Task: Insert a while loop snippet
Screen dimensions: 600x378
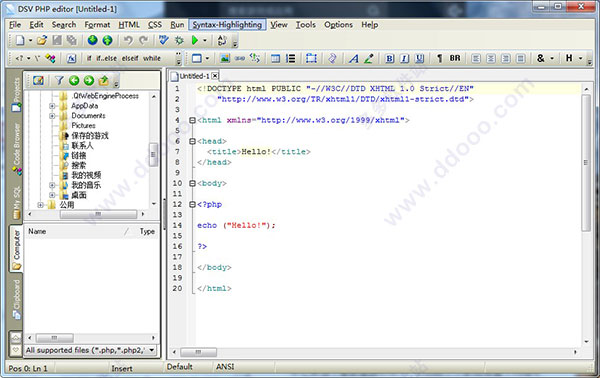Action: coord(152,58)
